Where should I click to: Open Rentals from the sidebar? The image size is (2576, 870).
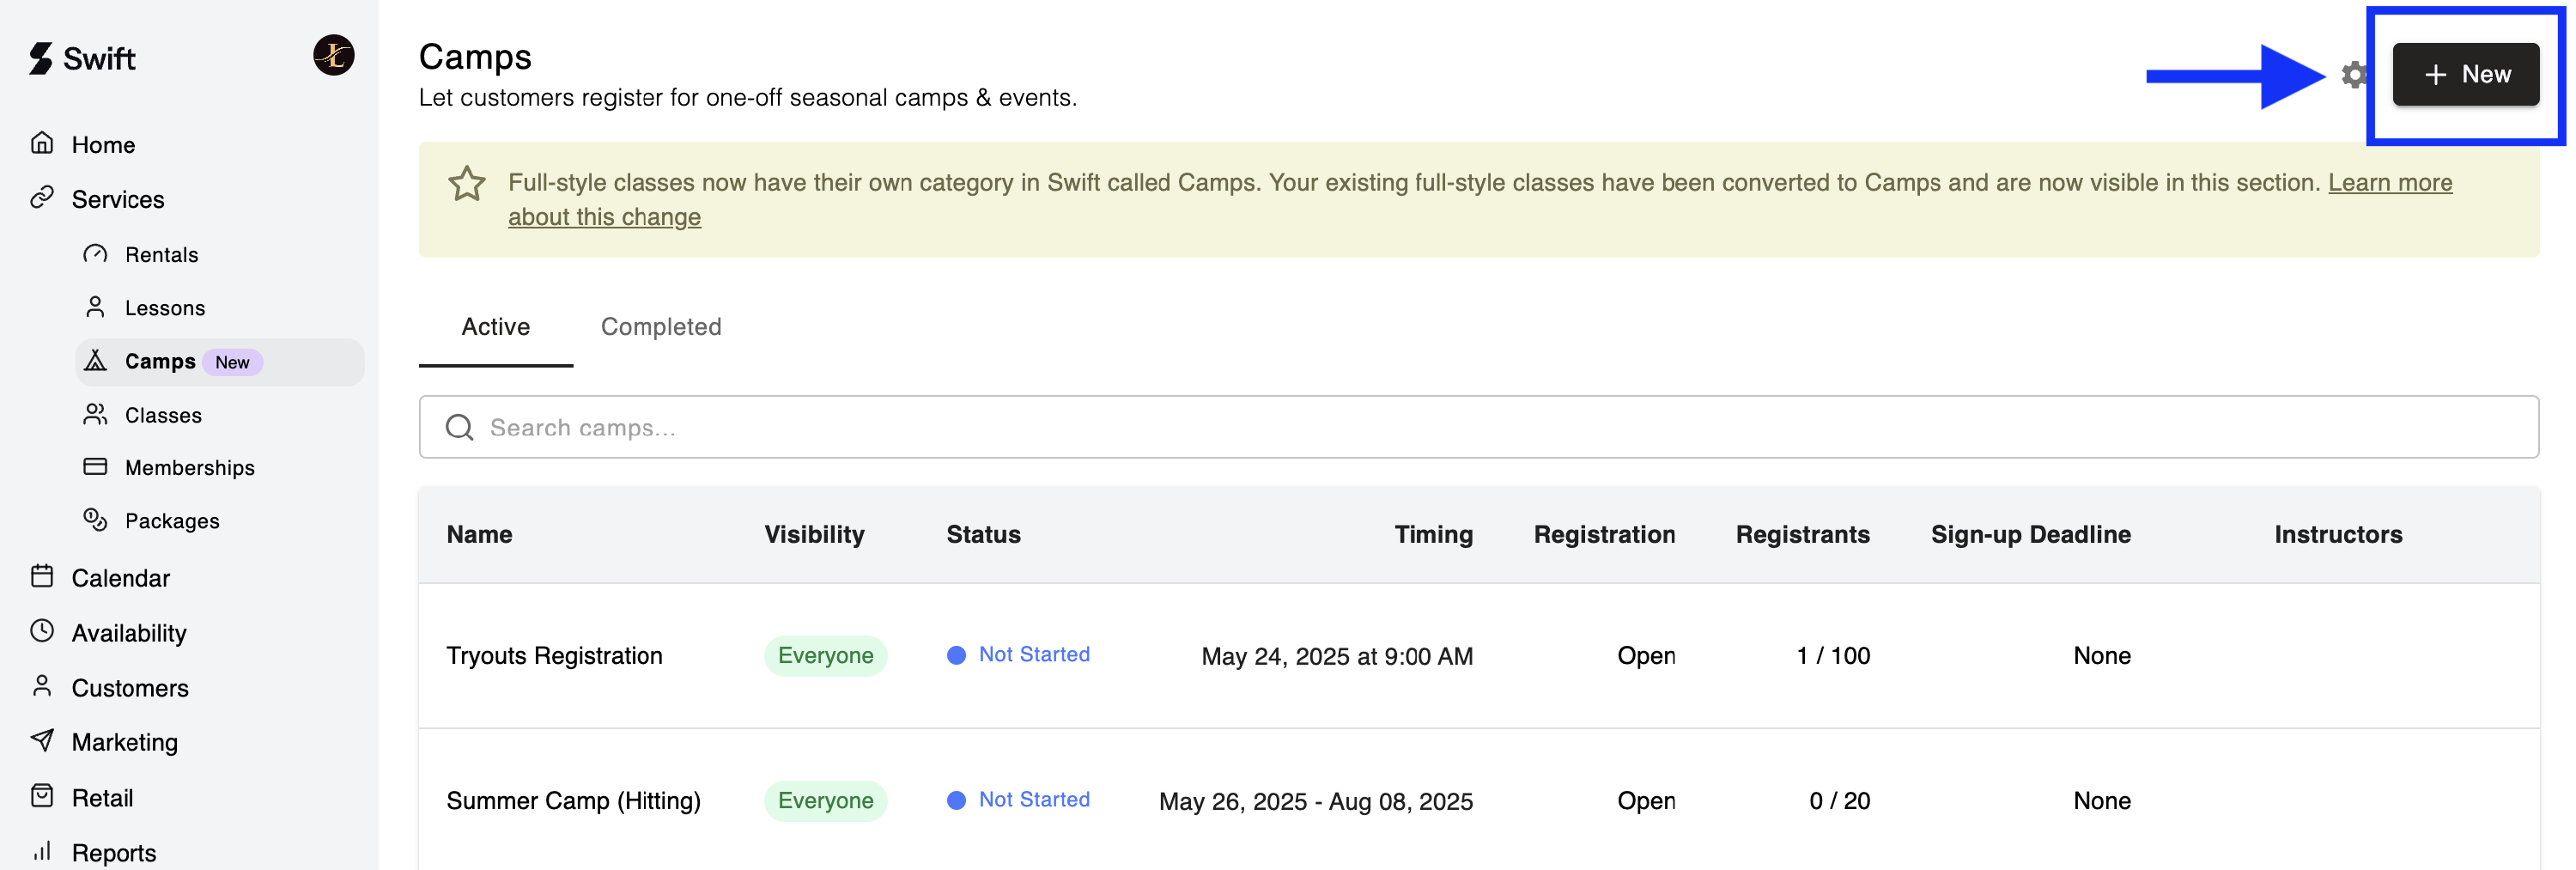point(161,255)
